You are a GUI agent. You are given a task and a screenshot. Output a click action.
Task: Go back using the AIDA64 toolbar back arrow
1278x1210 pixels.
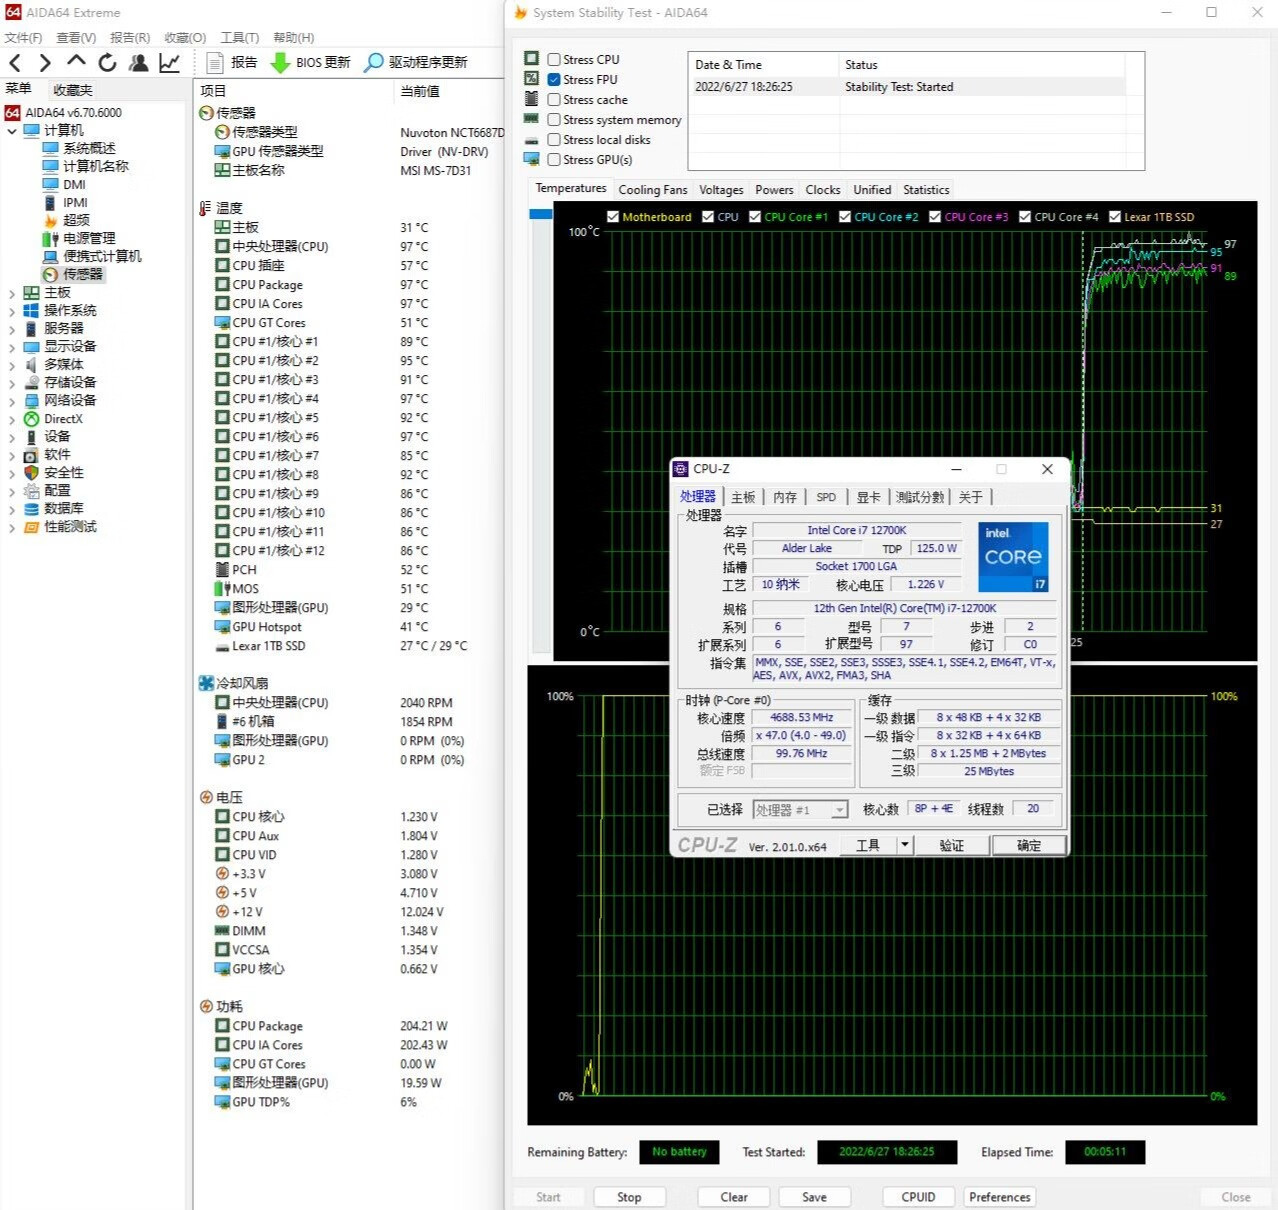point(15,63)
